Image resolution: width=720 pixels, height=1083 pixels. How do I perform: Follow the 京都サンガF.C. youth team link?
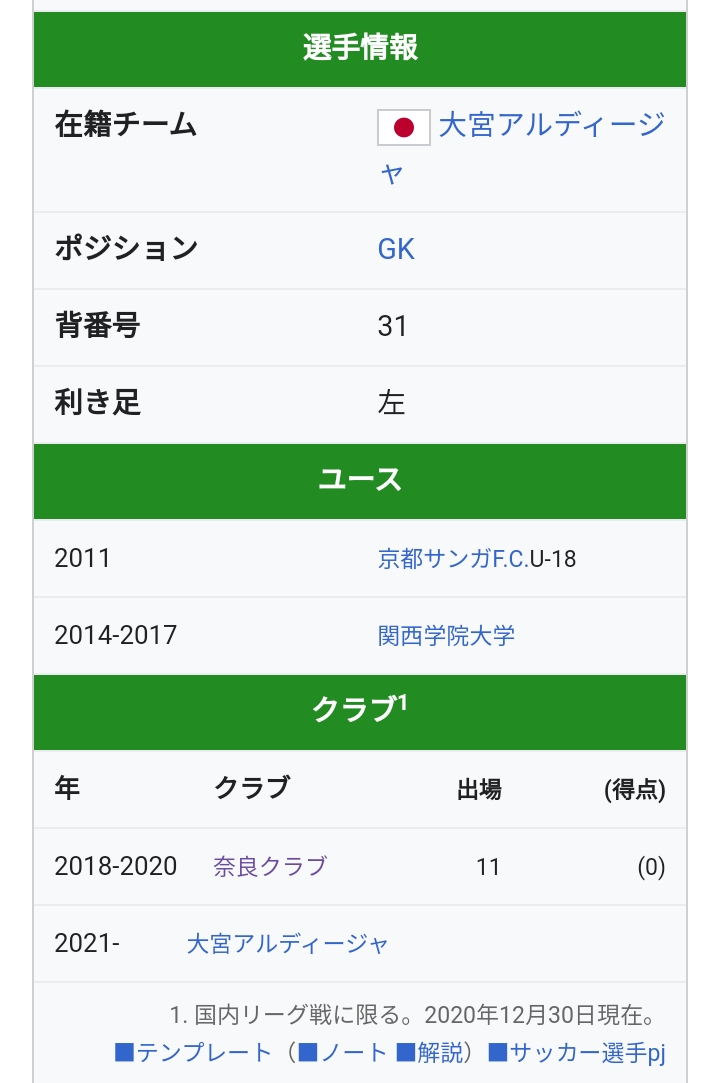(x=453, y=558)
